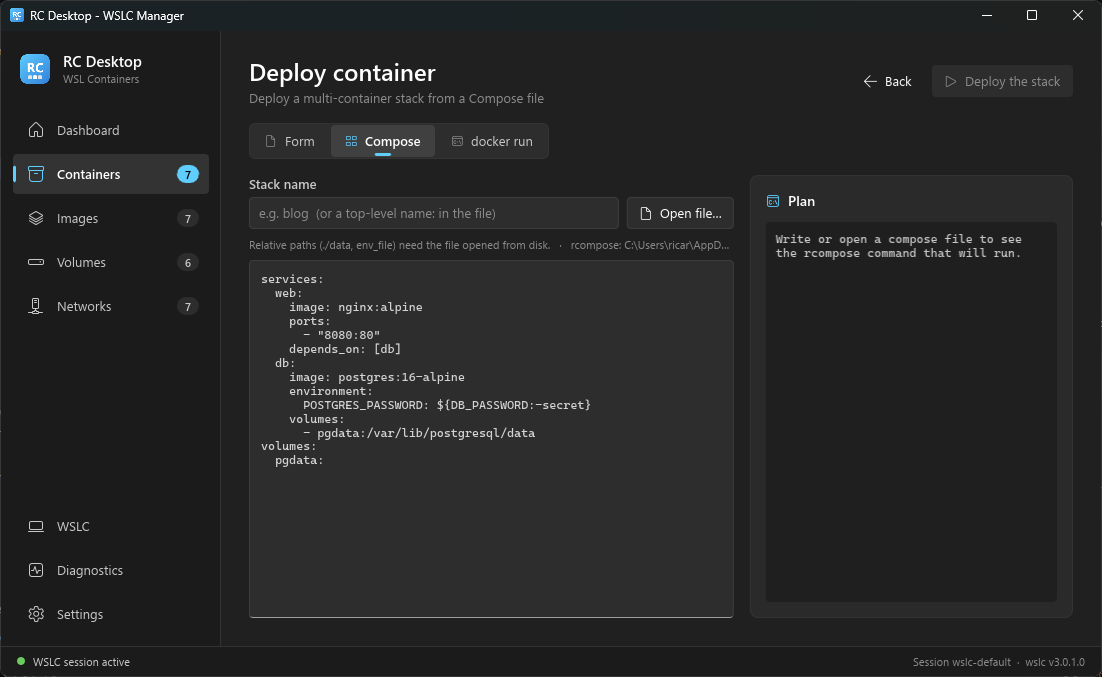
Task: Open the Volumes section label
Action: pyautogui.click(x=81, y=262)
